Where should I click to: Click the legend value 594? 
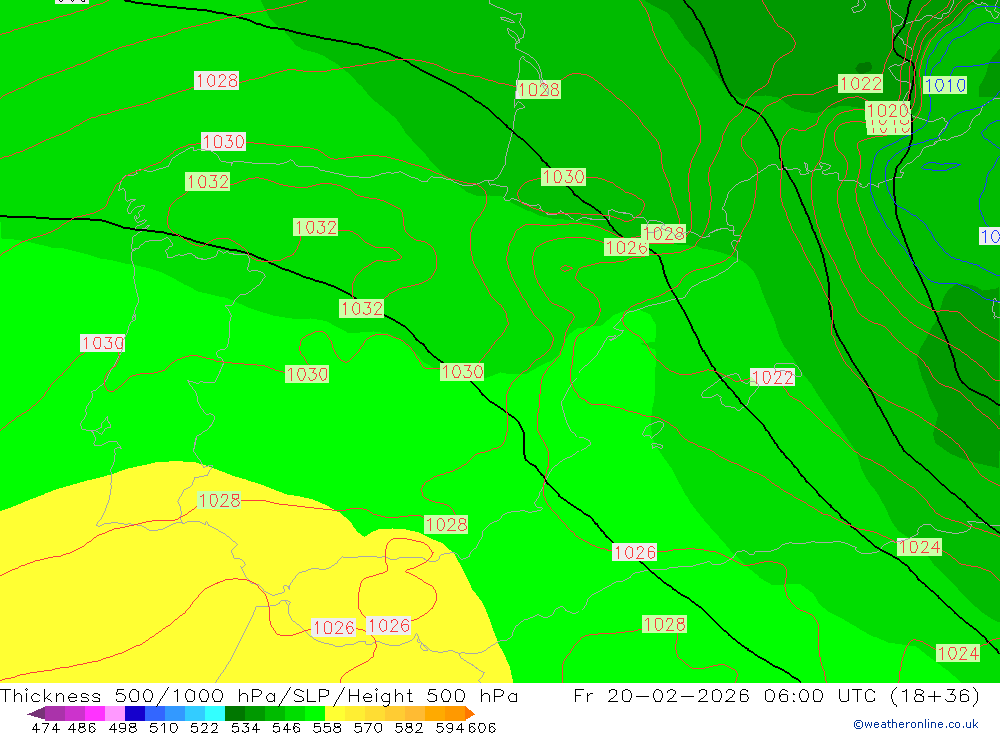click(450, 727)
